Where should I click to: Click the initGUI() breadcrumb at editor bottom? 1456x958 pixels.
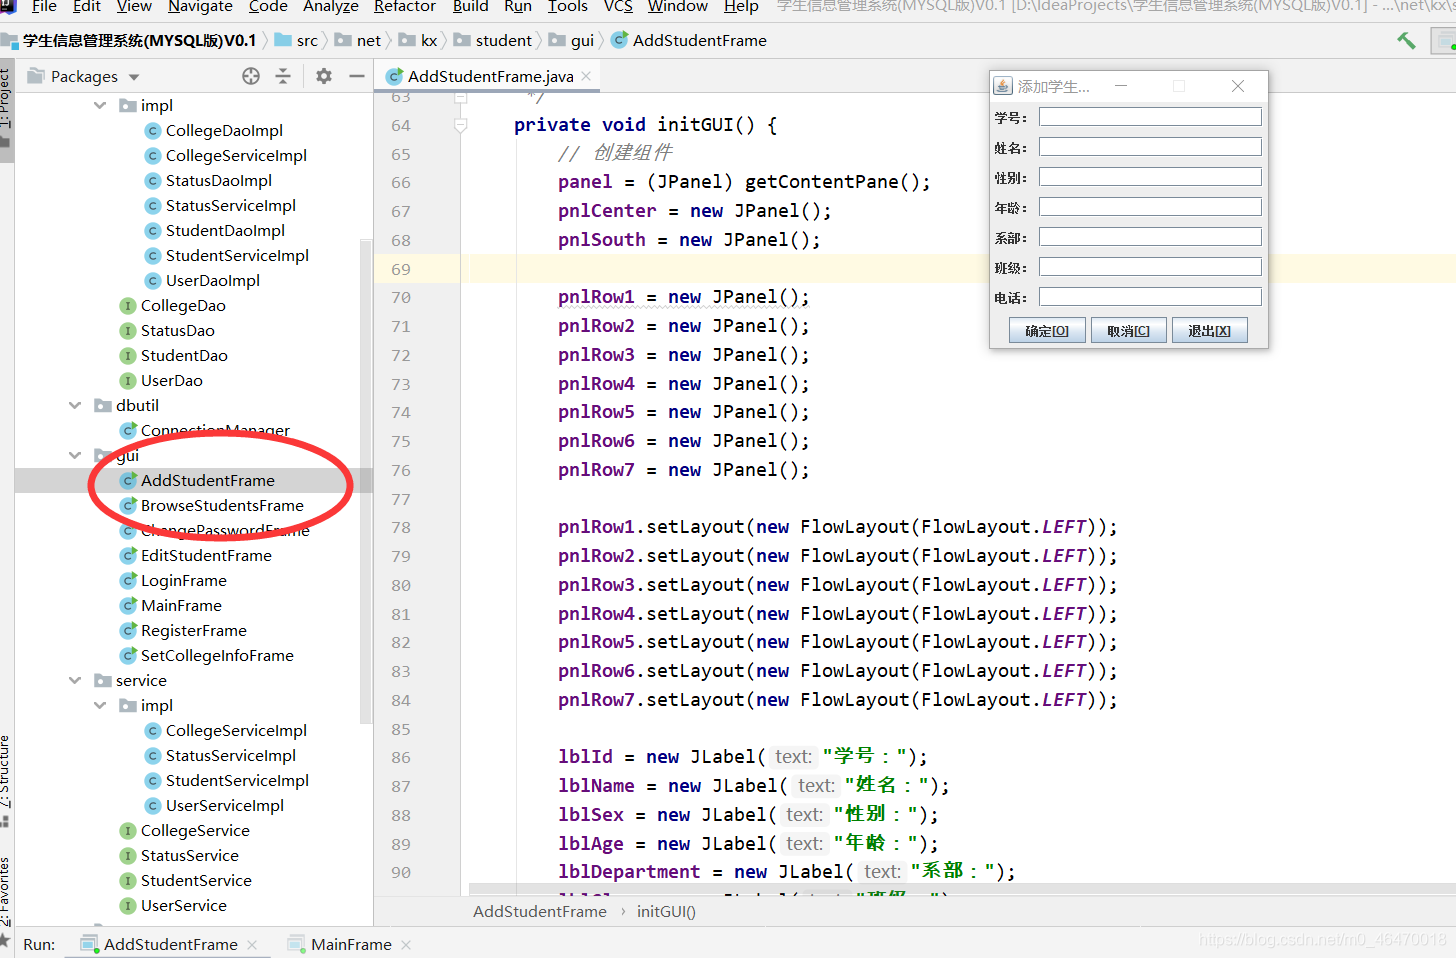[x=666, y=911]
